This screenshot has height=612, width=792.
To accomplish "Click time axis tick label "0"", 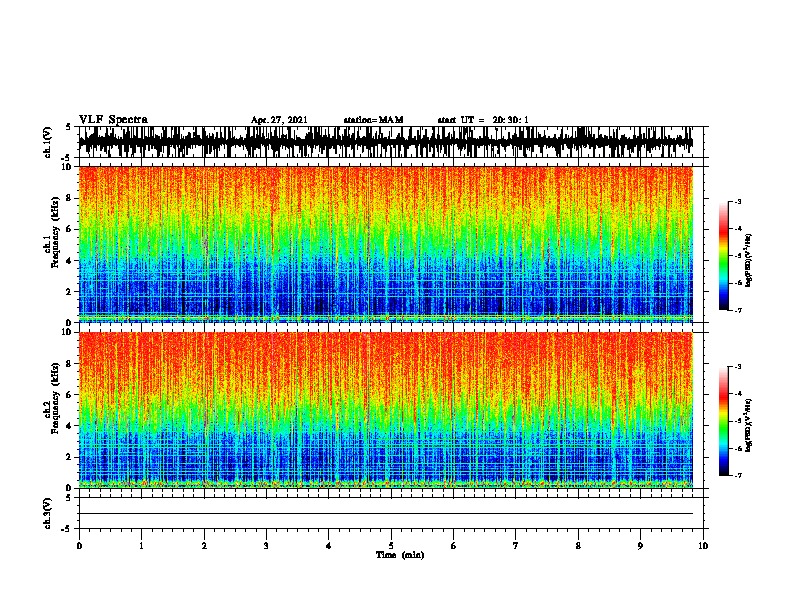I will click(79, 546).
